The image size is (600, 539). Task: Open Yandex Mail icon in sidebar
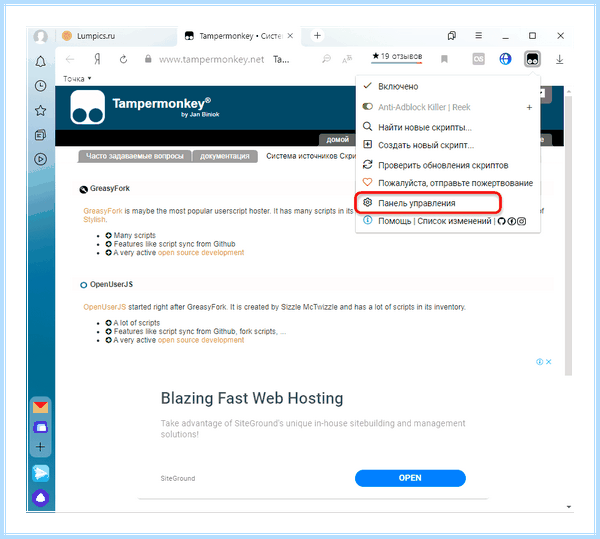41,407
